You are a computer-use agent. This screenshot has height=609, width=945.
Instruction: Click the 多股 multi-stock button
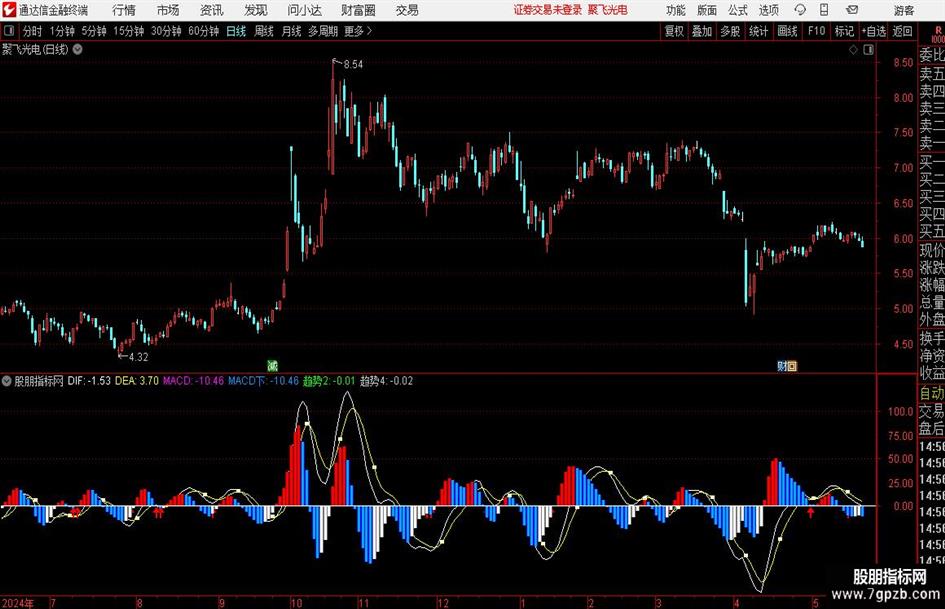[730, 31]
